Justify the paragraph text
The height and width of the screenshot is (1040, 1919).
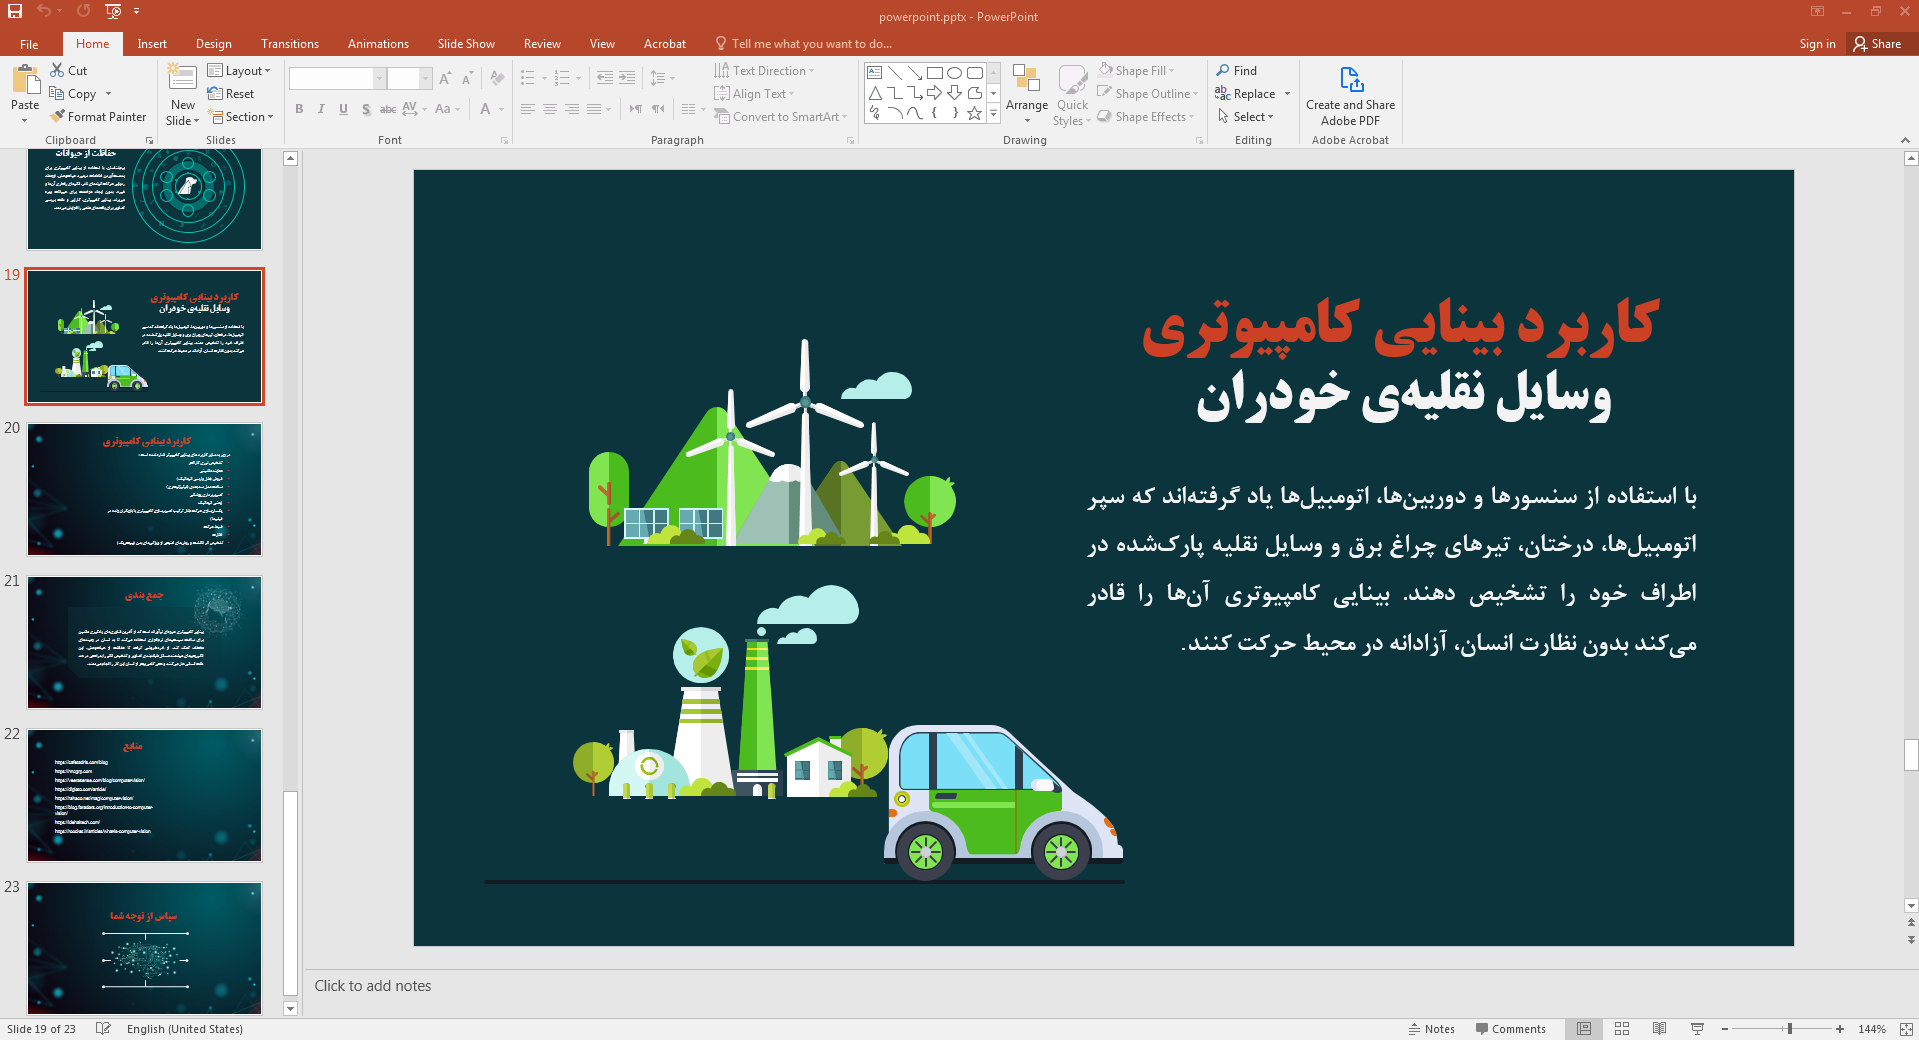(594, 109)
